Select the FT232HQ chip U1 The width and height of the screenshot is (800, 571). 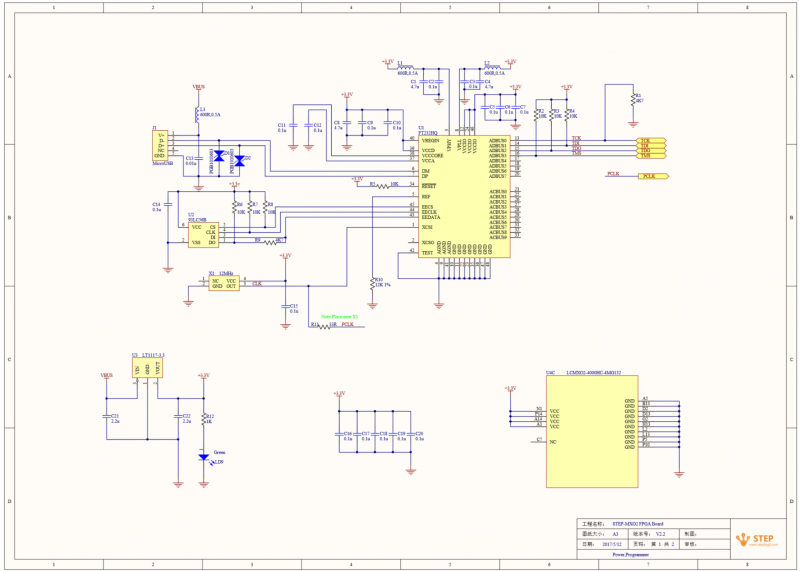pyautogui.click(x=464, y=196)
